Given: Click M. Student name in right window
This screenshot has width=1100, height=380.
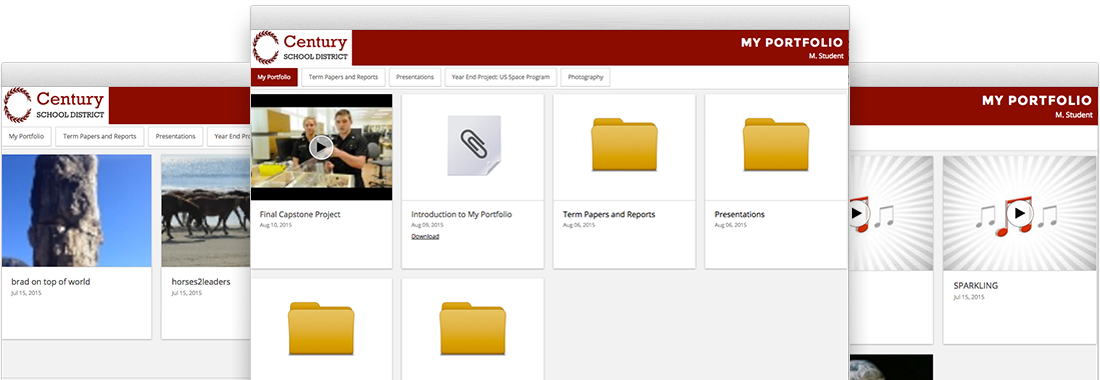Looking at the screenshot, I should click(1073, 115).
